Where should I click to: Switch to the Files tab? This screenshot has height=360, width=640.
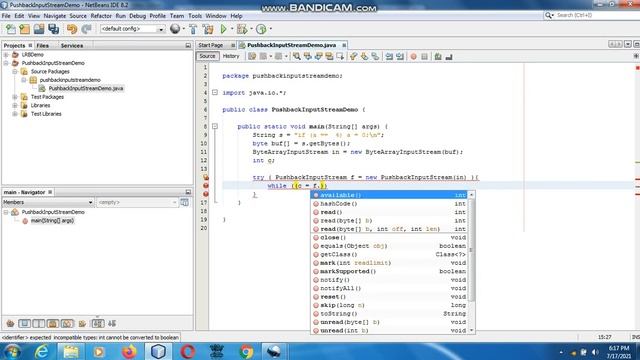click(42, 46)
